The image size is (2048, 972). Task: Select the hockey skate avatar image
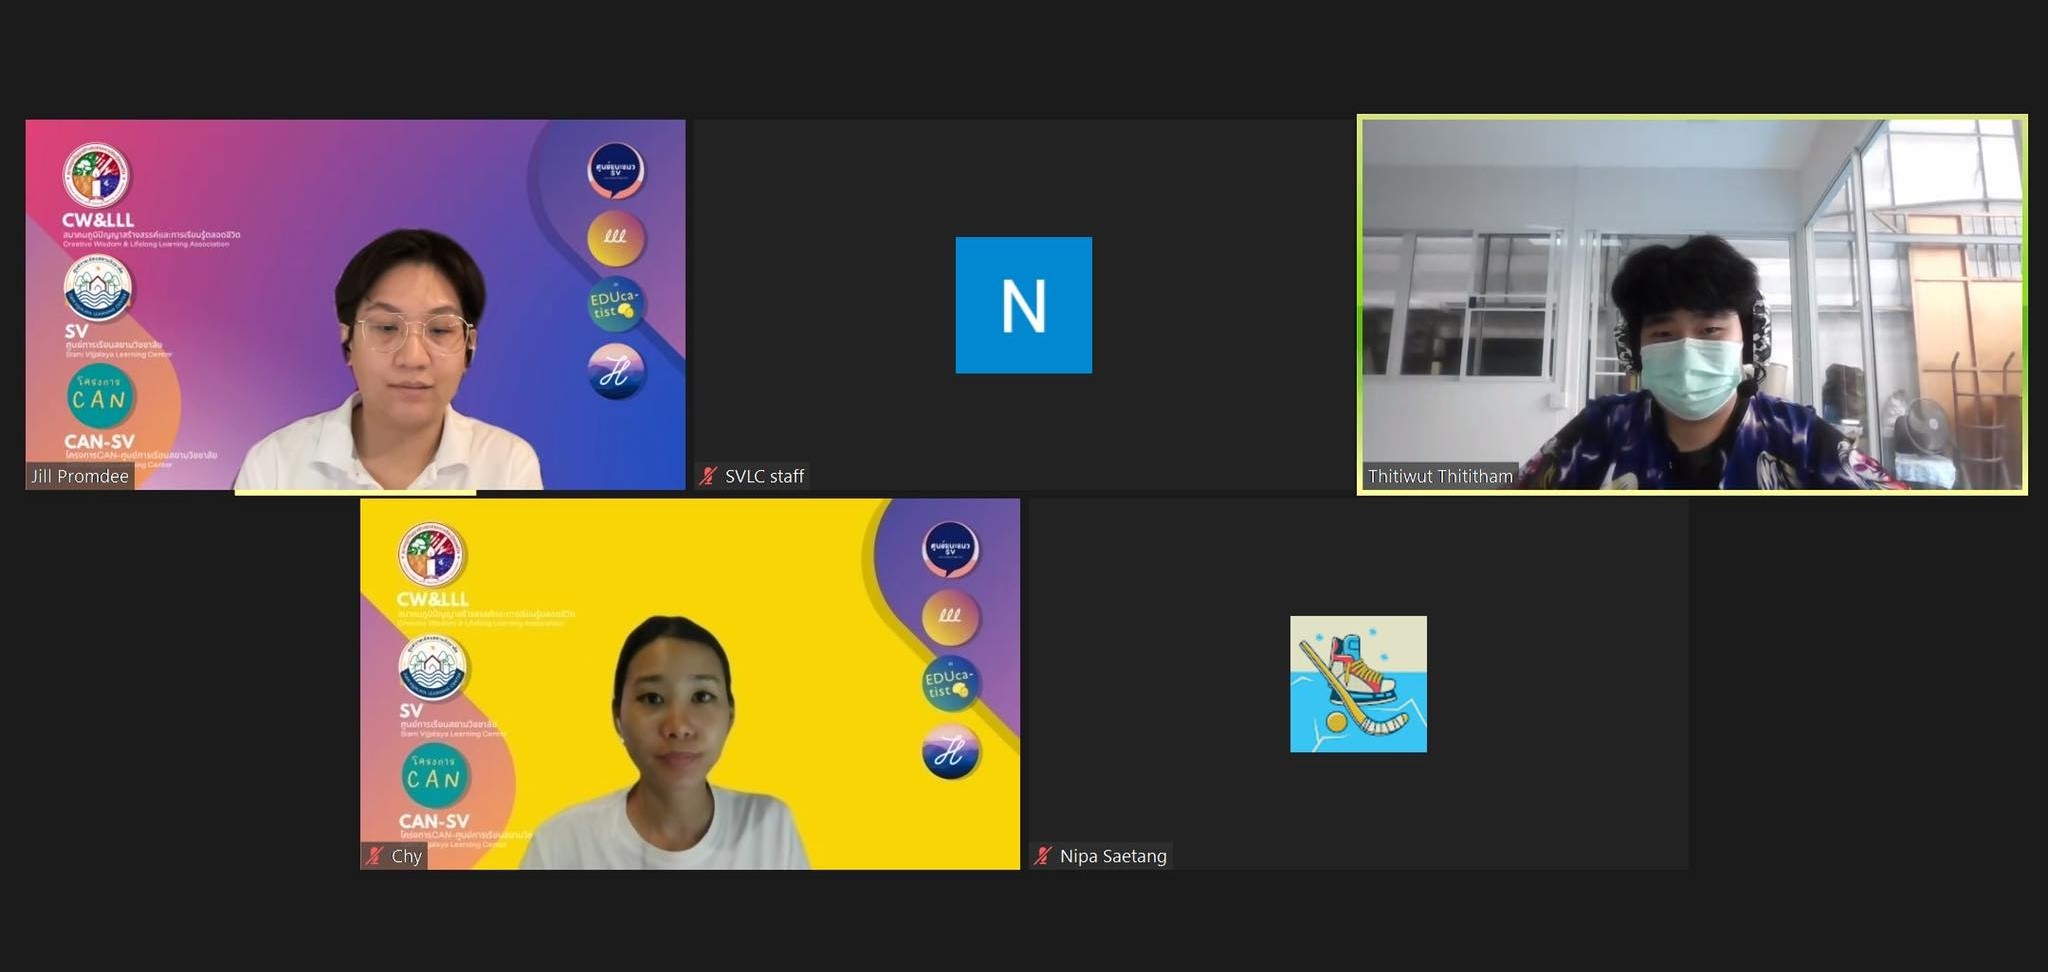(1358, 684)
